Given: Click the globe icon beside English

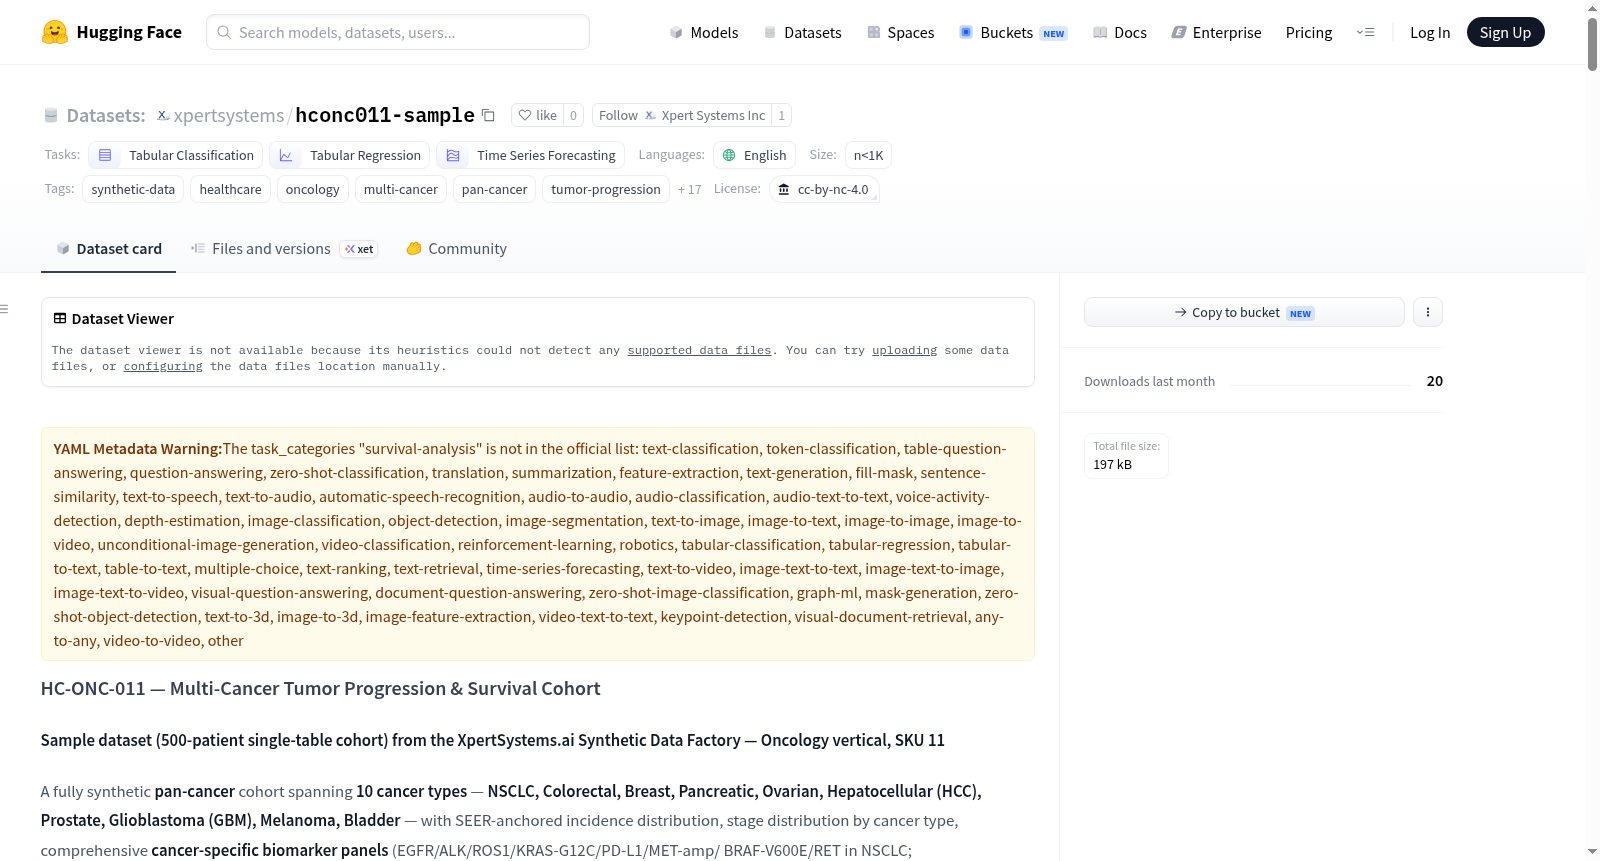Looking at the screenshot, I should 729,155.
